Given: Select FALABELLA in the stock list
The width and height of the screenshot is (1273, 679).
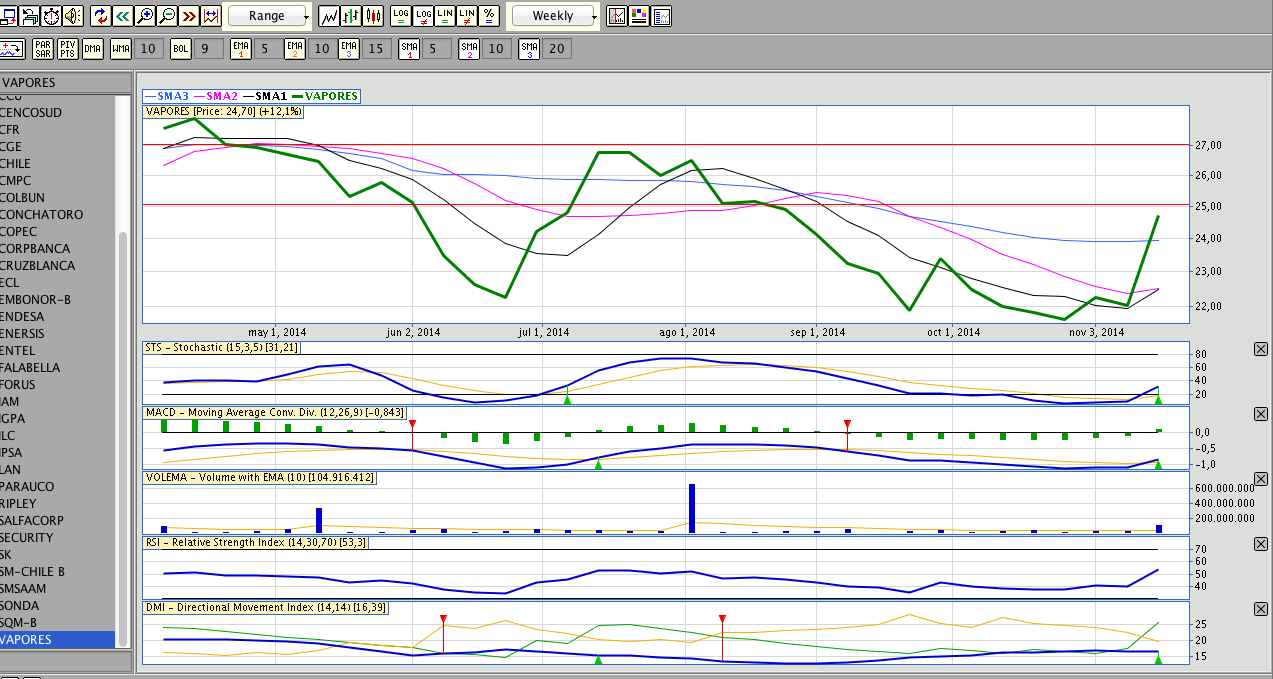Looking at the screenshot, I should (x=31, y=367).
